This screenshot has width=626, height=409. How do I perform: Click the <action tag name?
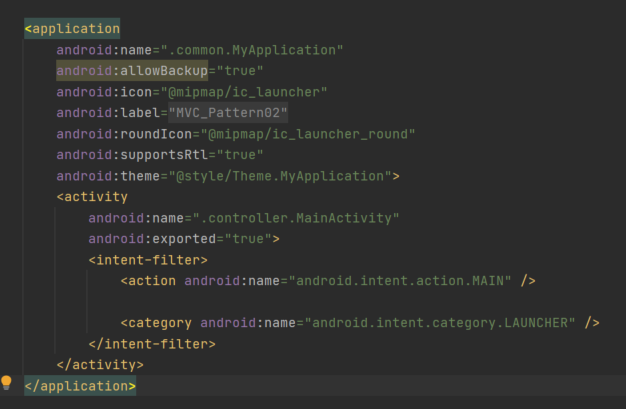click(148, 281)
